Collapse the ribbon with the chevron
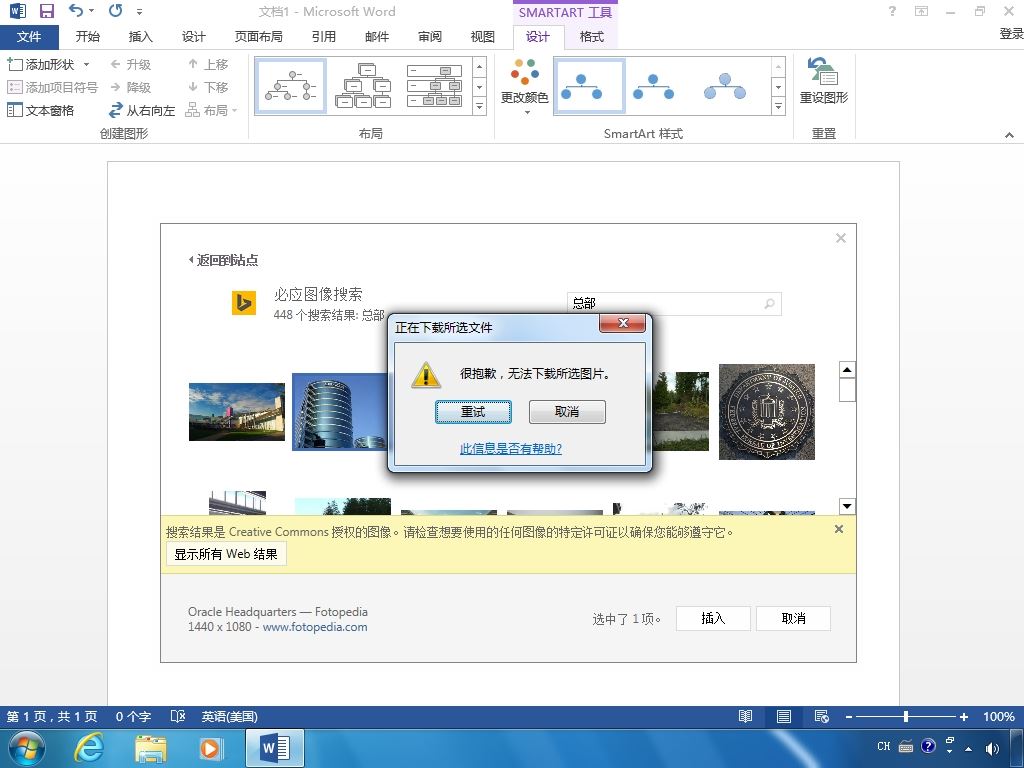 (x=1009, y=135)
